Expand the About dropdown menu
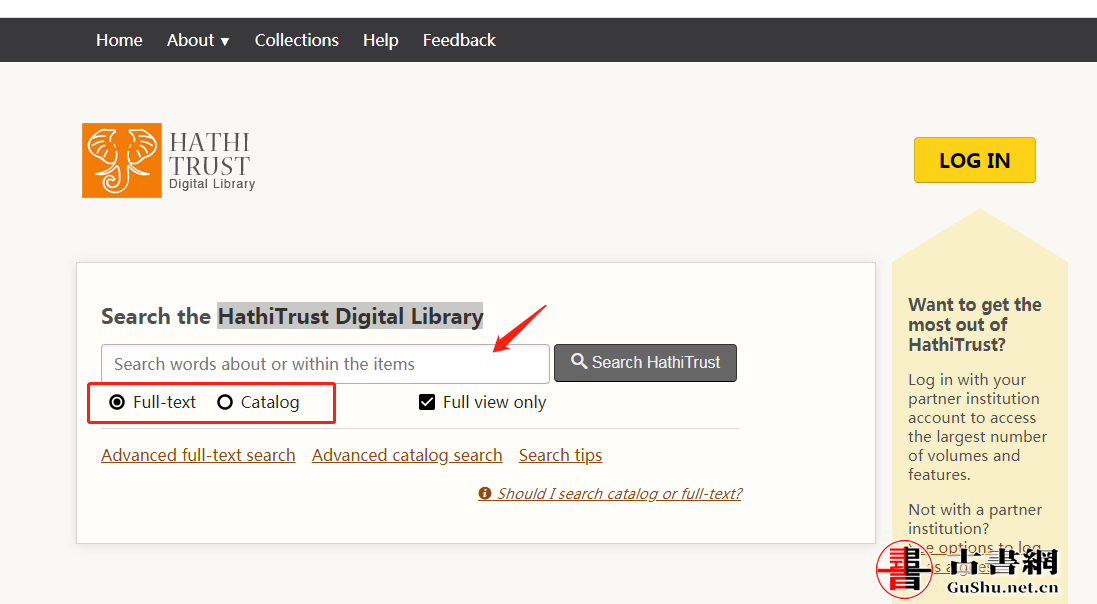This screenshot has width=1097, height=604. 198,41
